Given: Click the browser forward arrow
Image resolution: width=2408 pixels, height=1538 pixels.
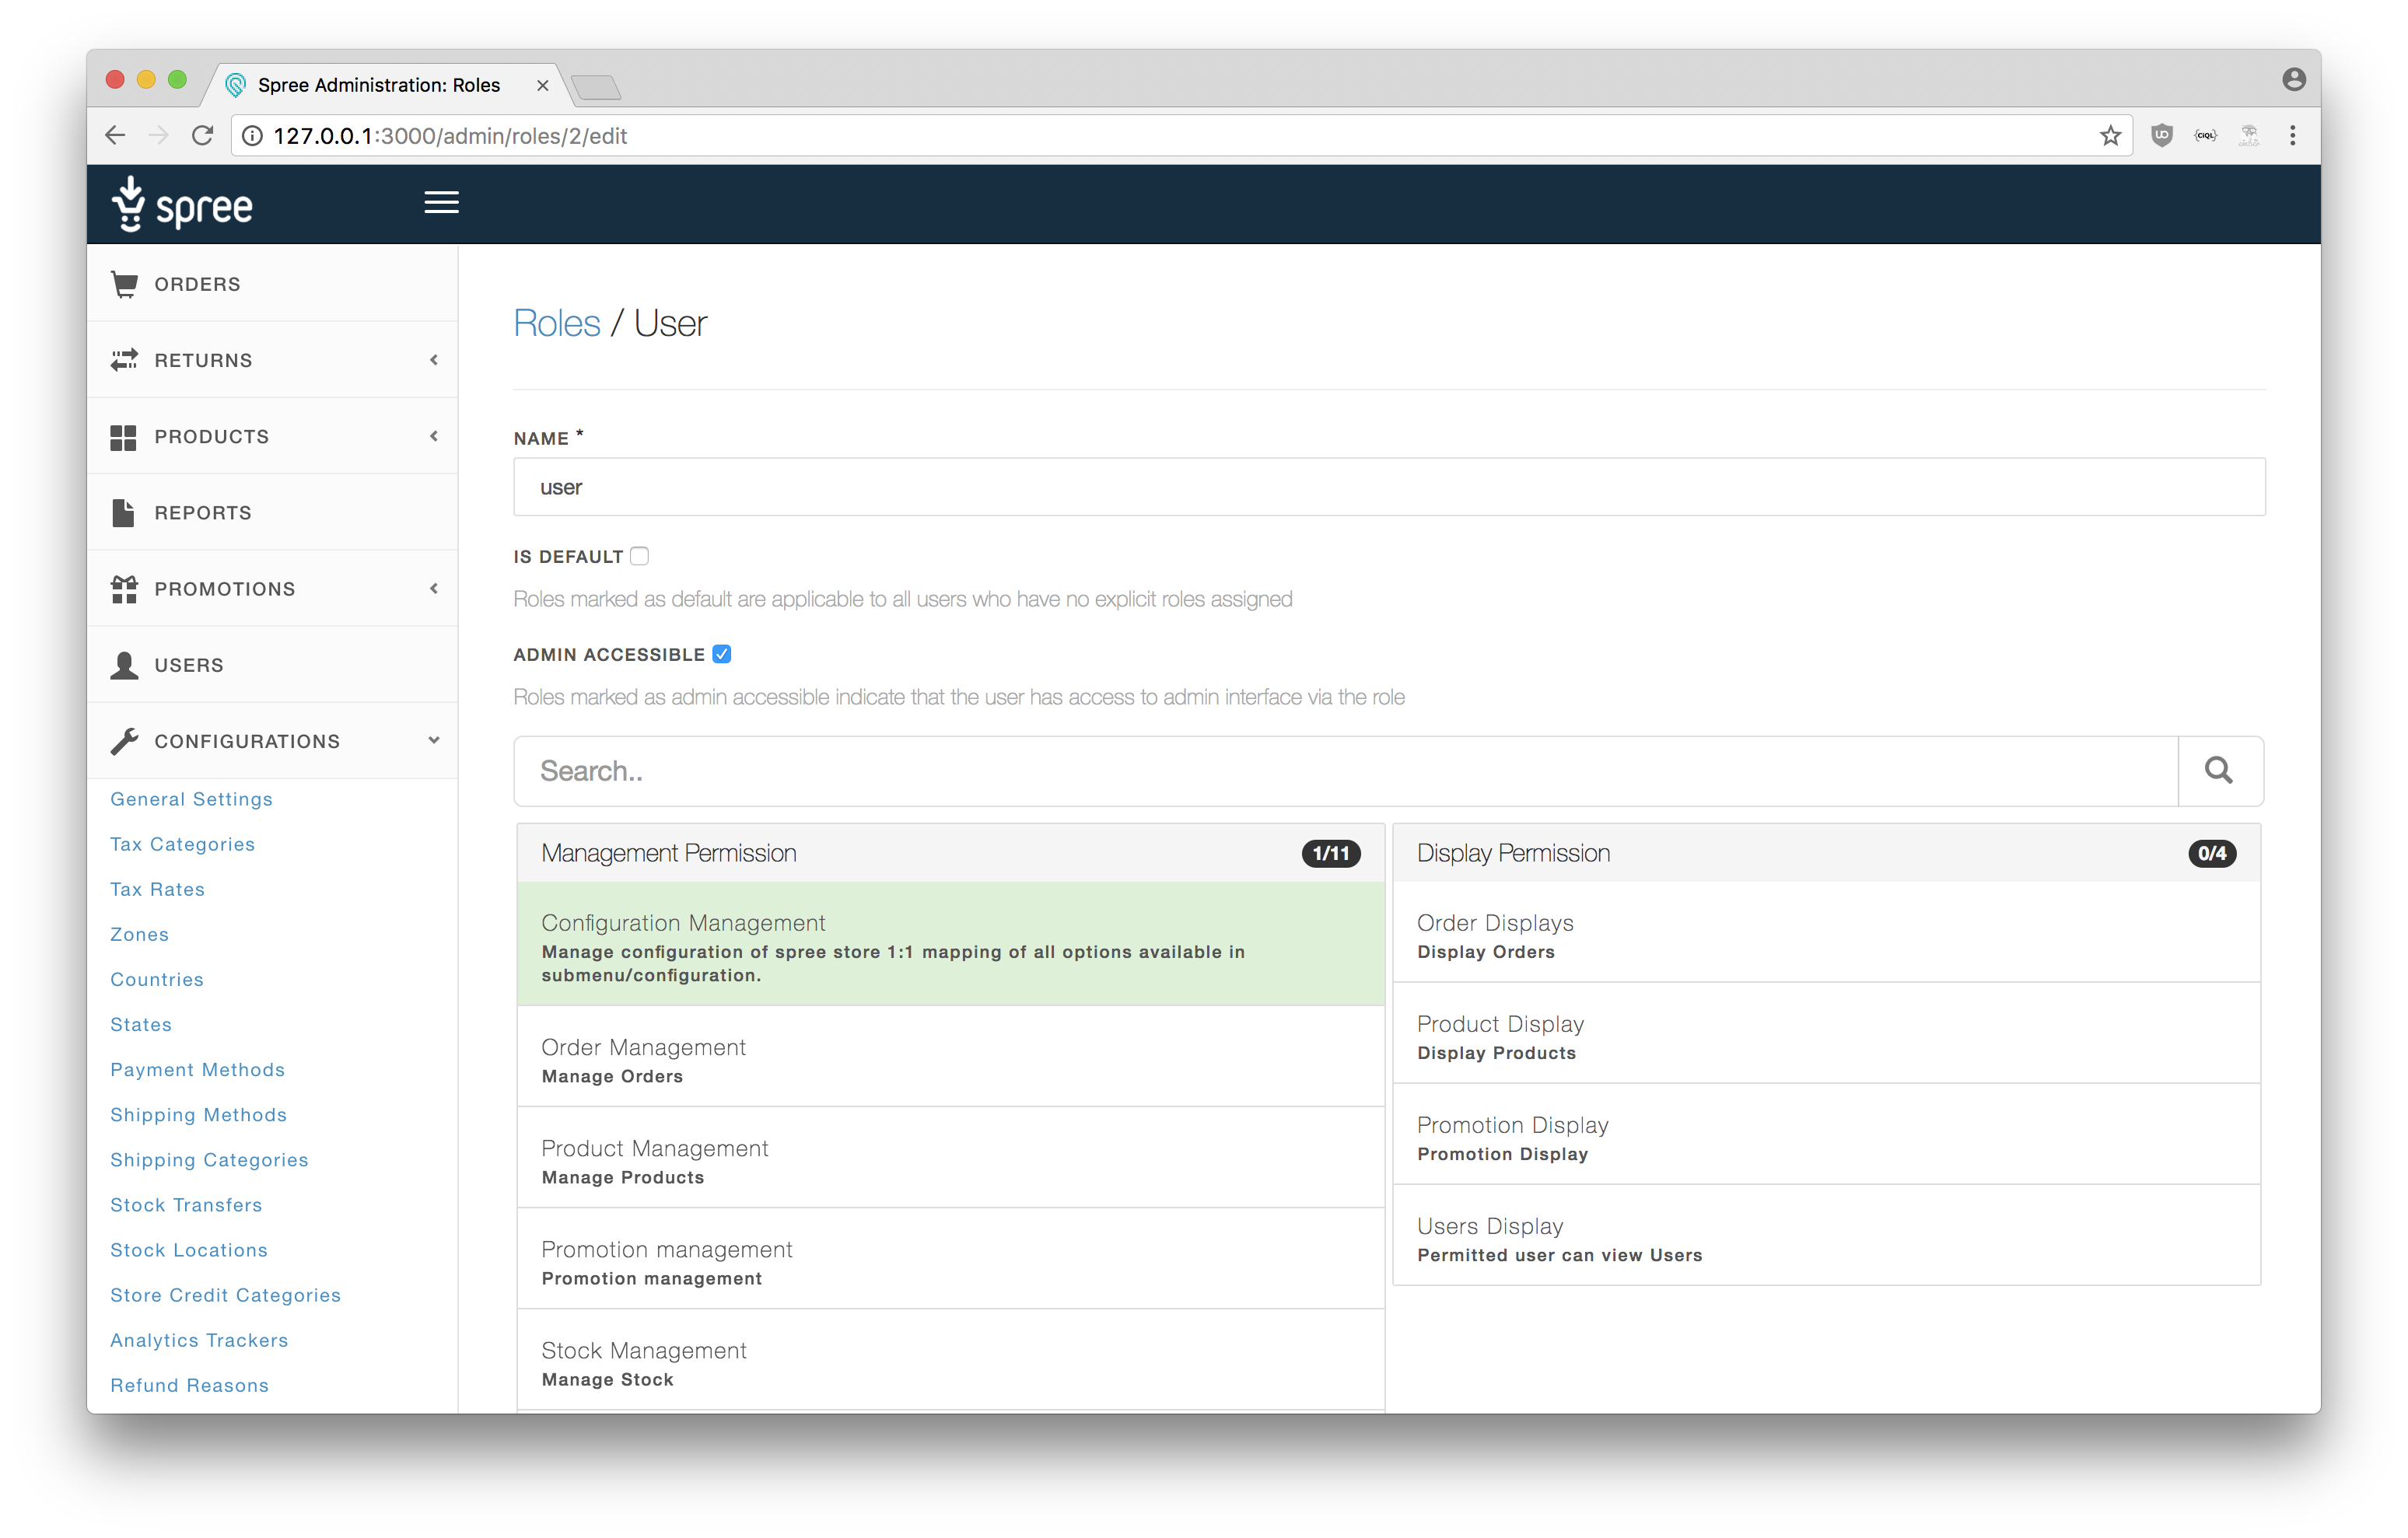Looking at the screenshot, I should [159, 136].
